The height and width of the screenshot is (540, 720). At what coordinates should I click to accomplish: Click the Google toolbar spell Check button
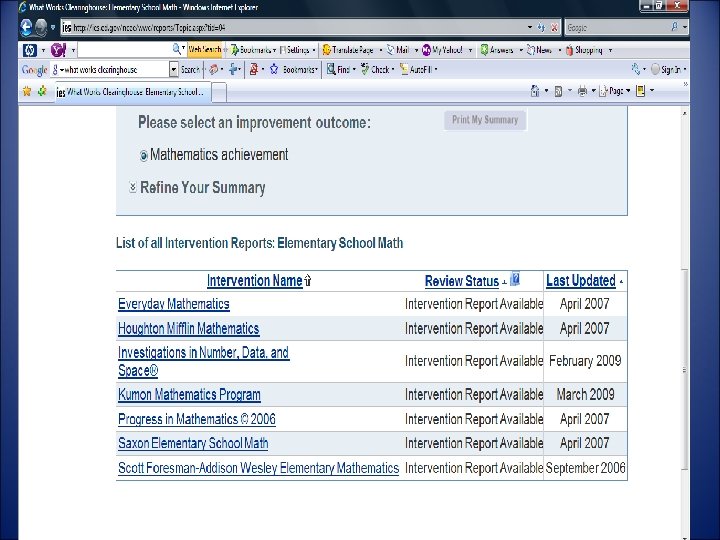375,69
